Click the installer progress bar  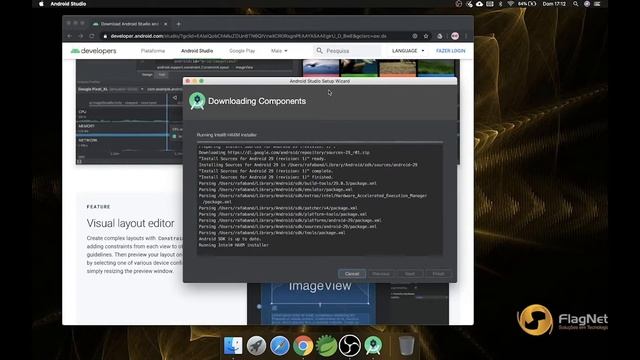tap(320, 142)
